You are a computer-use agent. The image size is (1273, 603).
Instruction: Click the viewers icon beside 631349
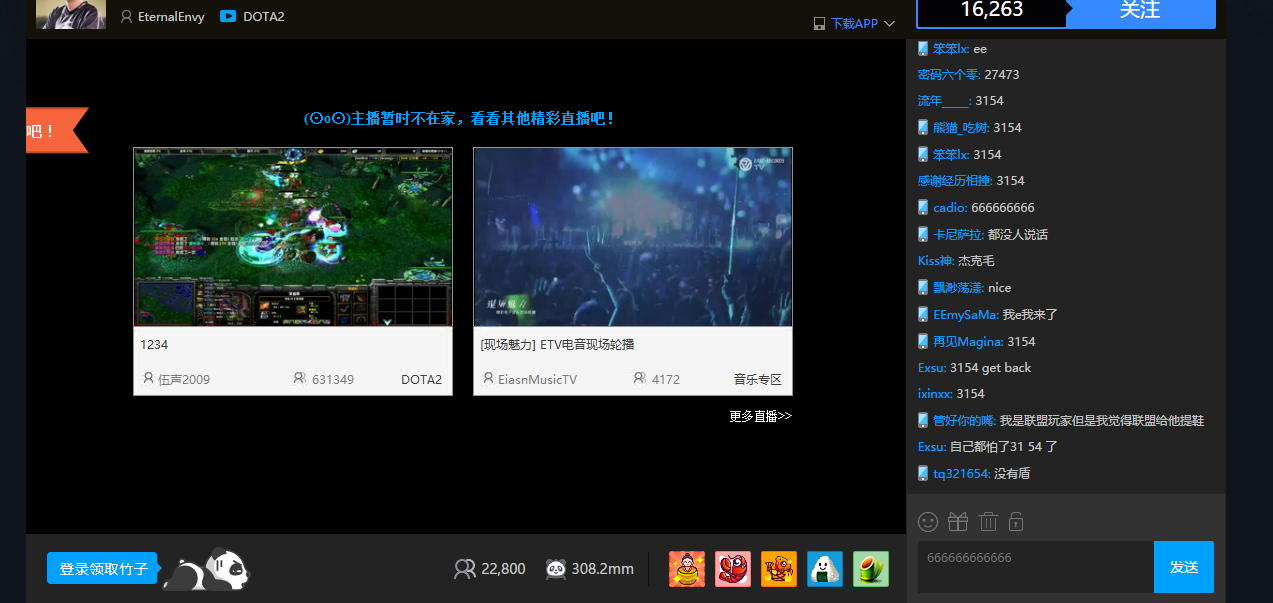(x=300, y=379)
